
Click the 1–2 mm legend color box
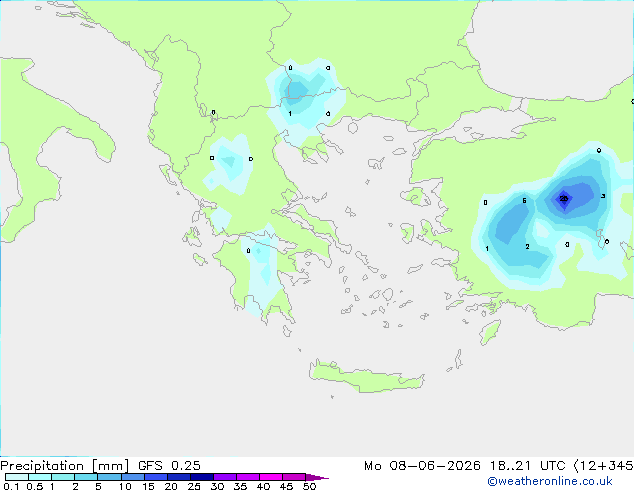[63, 477]
